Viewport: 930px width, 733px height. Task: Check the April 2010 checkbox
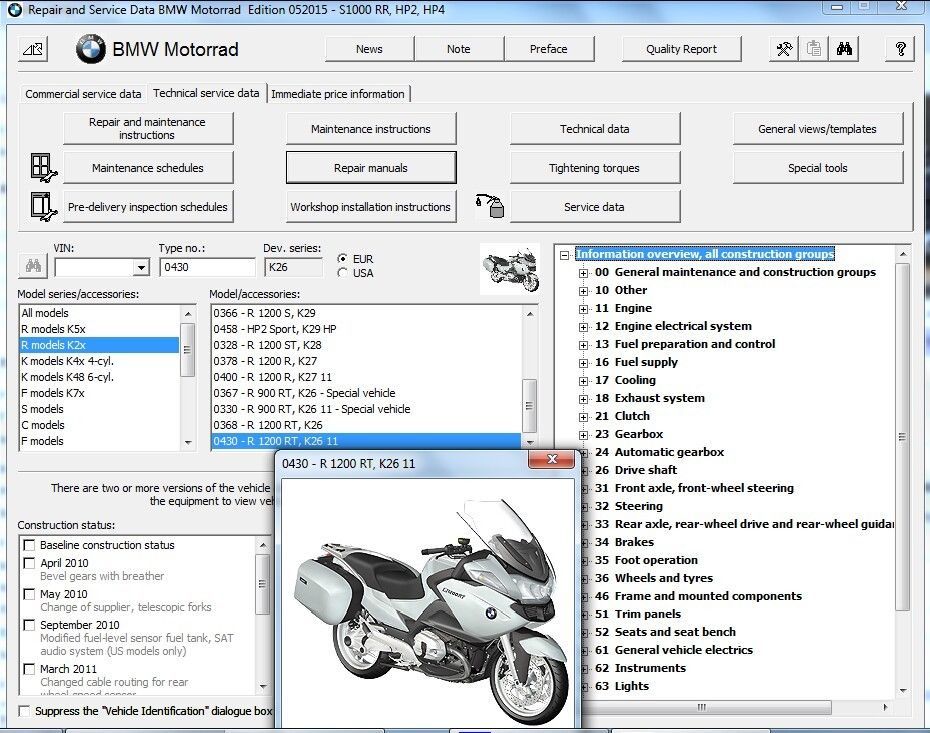pyautogui.click(x=29, y=563)
